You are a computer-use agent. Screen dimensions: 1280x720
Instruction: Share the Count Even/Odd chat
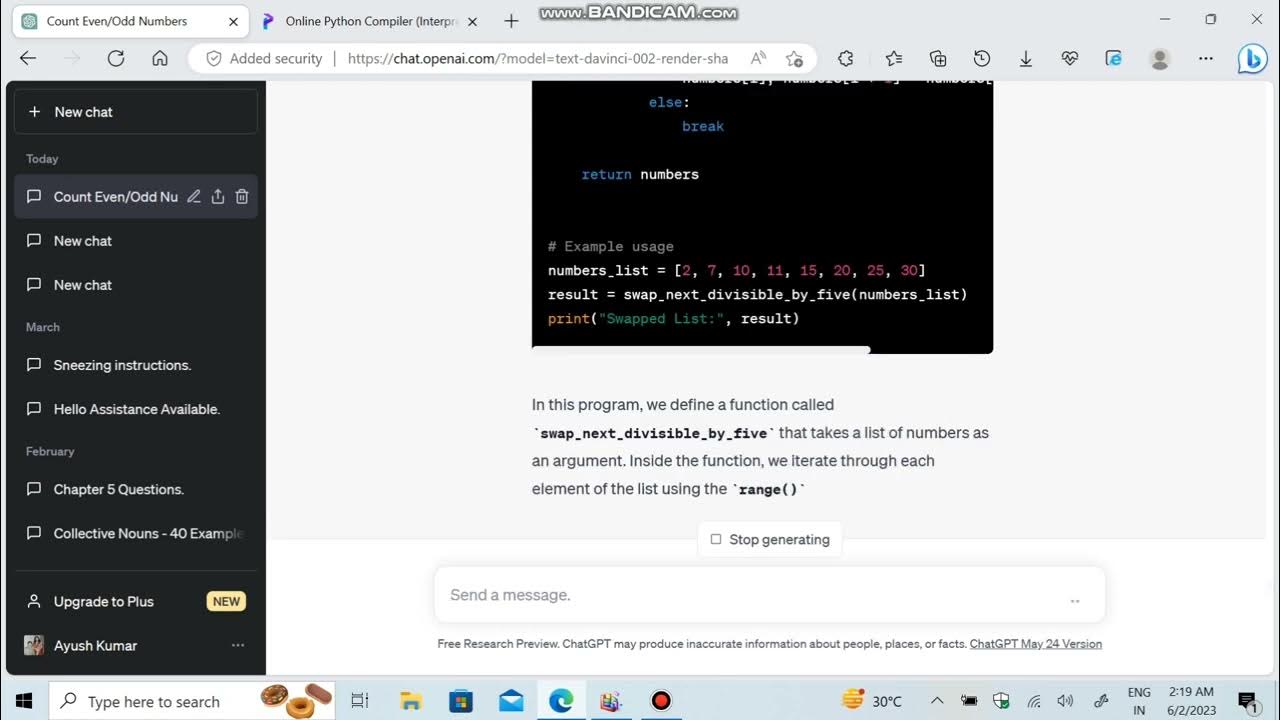coord(218,197)
